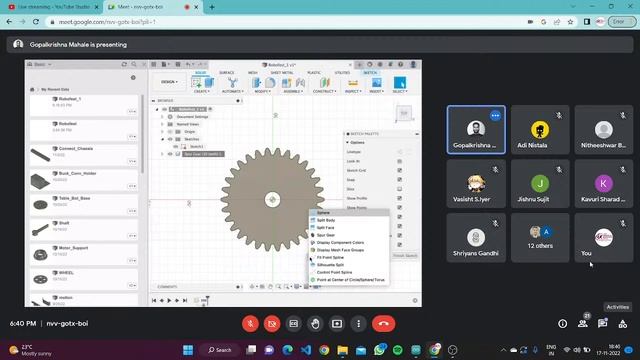
Task: Collapse the Sketches folder in browser
Action: (162, 139)
